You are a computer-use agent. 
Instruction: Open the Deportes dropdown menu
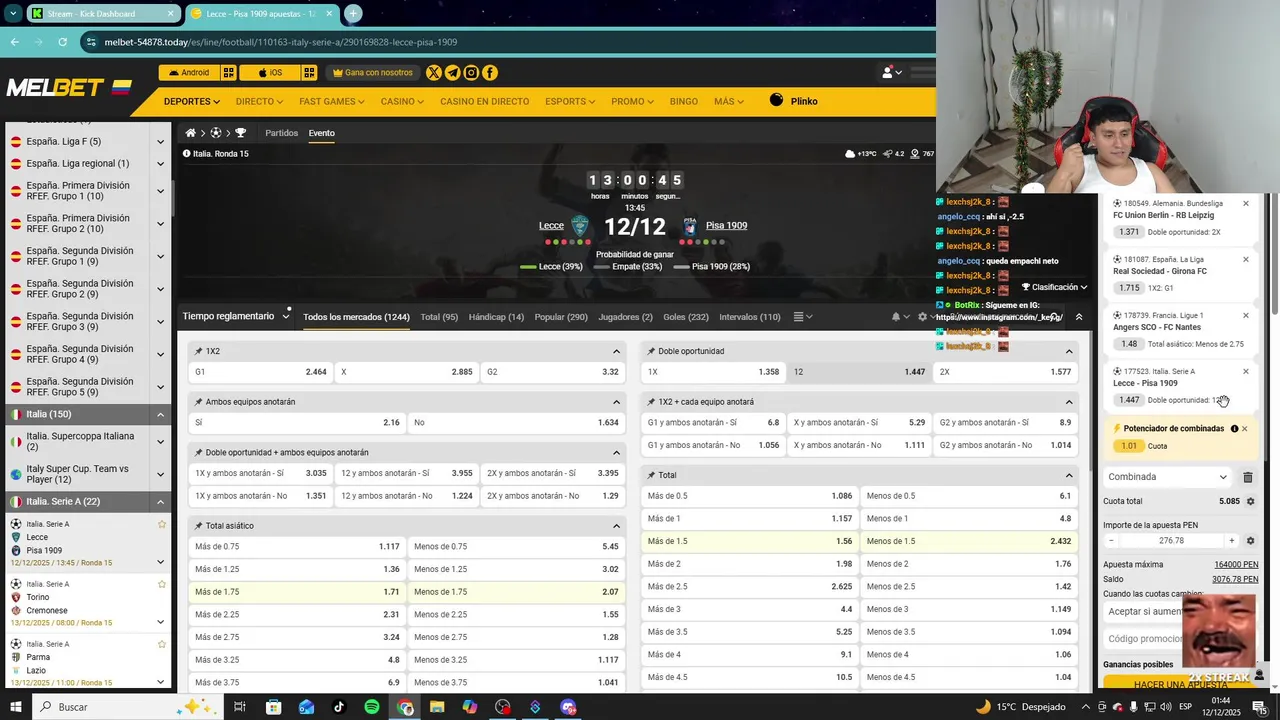[192, 101]
